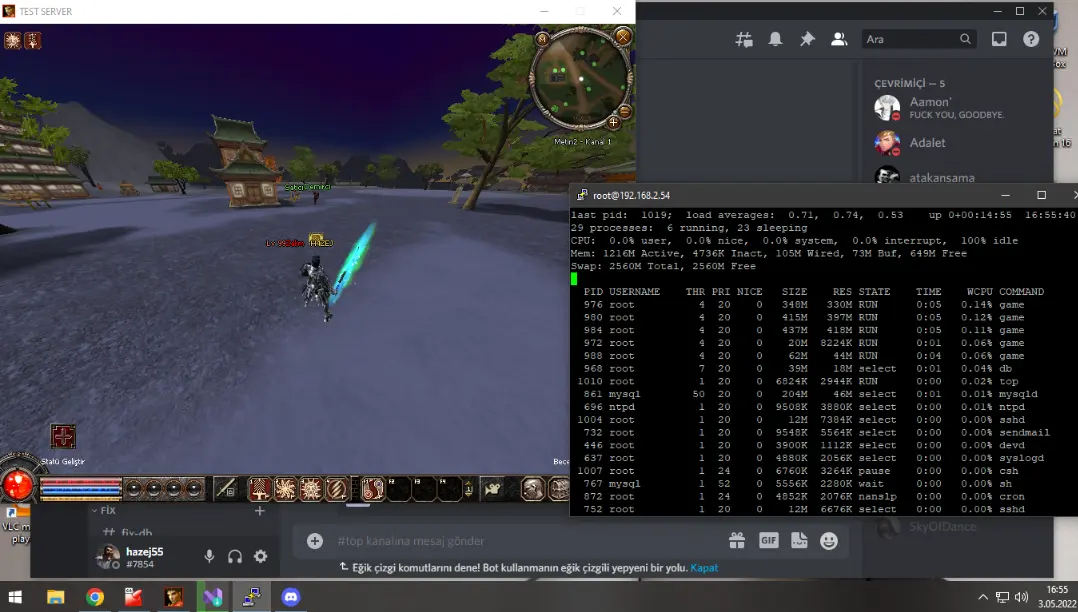
Task: Click the PID column header in top
Action: tap(593, 292)
